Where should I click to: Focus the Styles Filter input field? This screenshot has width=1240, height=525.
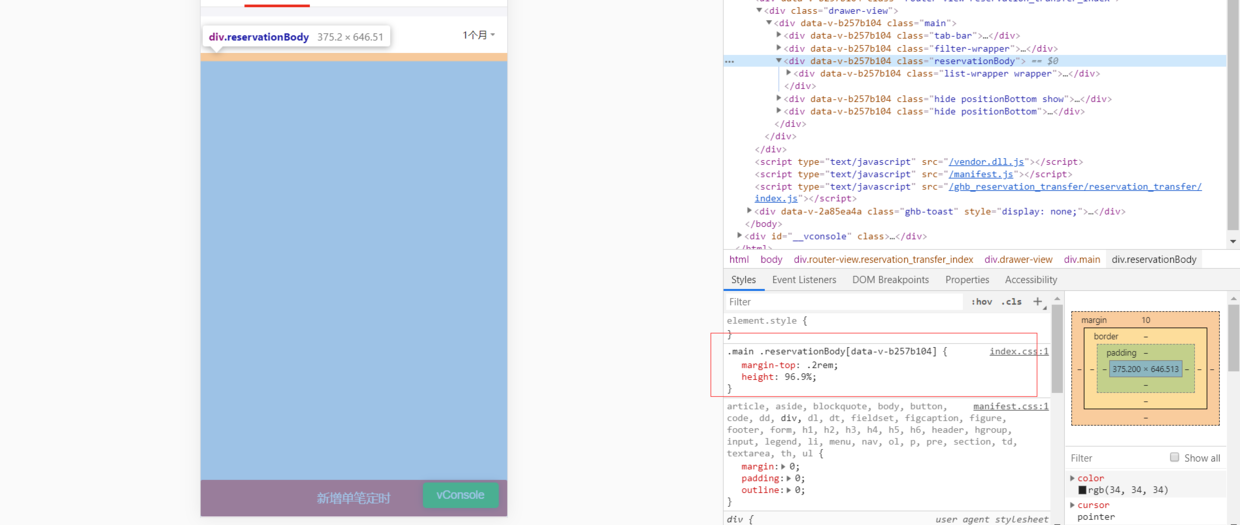[843, 302]
